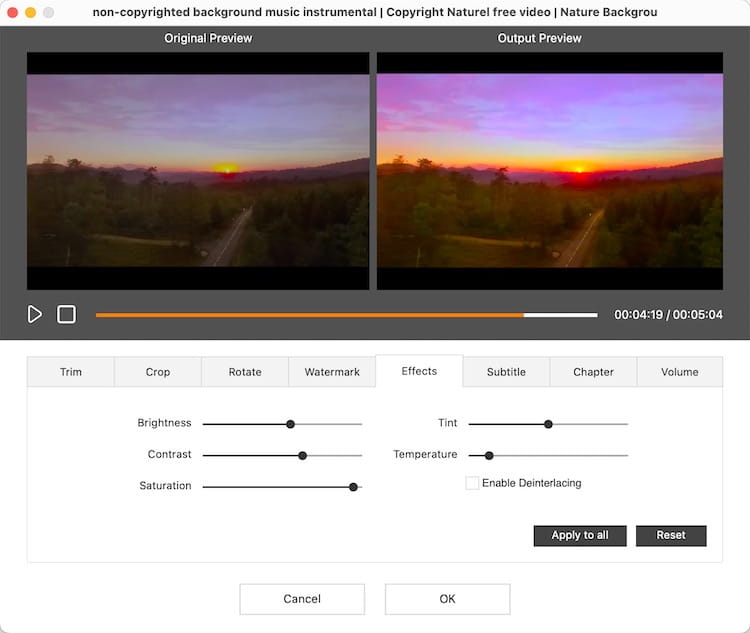Reset the effects settings

(x=671, y=535)
